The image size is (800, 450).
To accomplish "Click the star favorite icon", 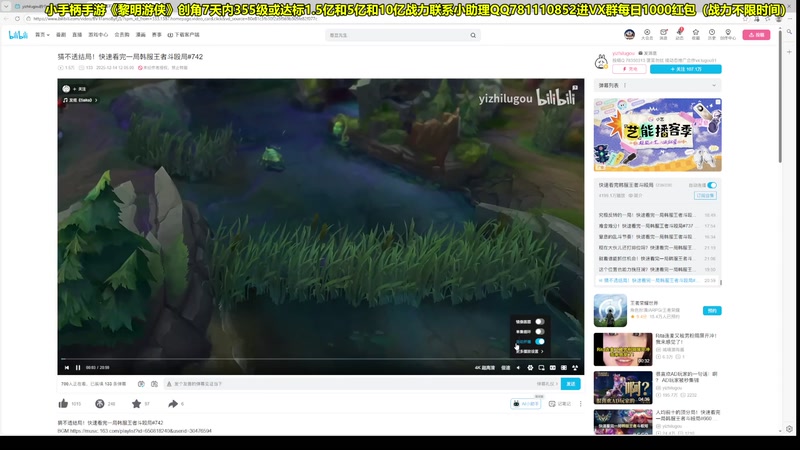I will click(135, 404).
